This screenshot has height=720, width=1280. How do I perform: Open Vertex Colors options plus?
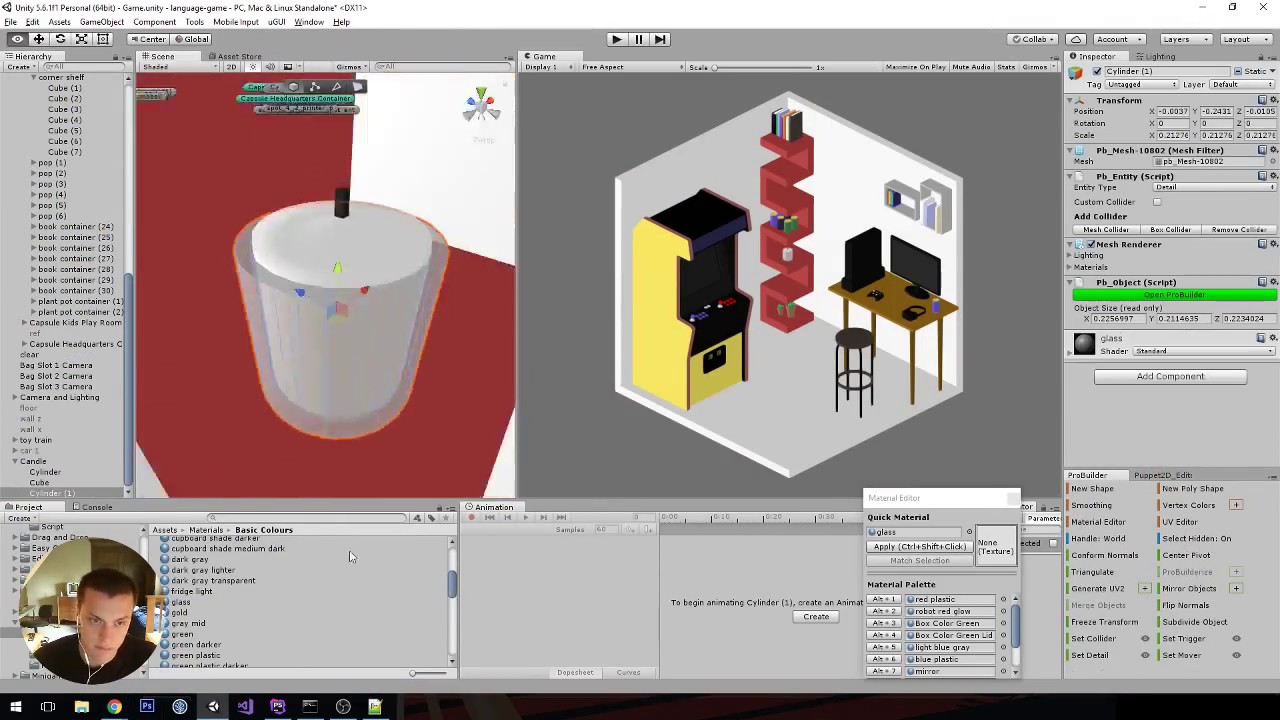click(x=1236, y=505)
